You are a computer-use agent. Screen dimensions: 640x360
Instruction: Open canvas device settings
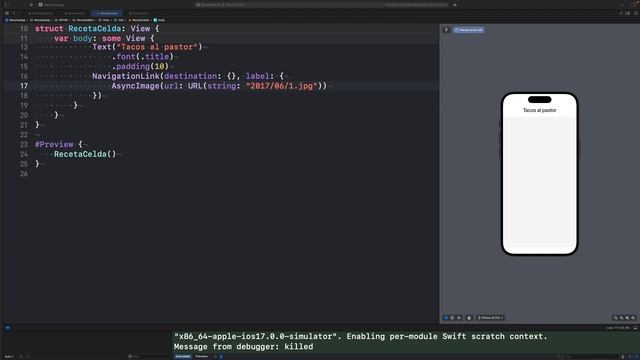click(469, 318)
